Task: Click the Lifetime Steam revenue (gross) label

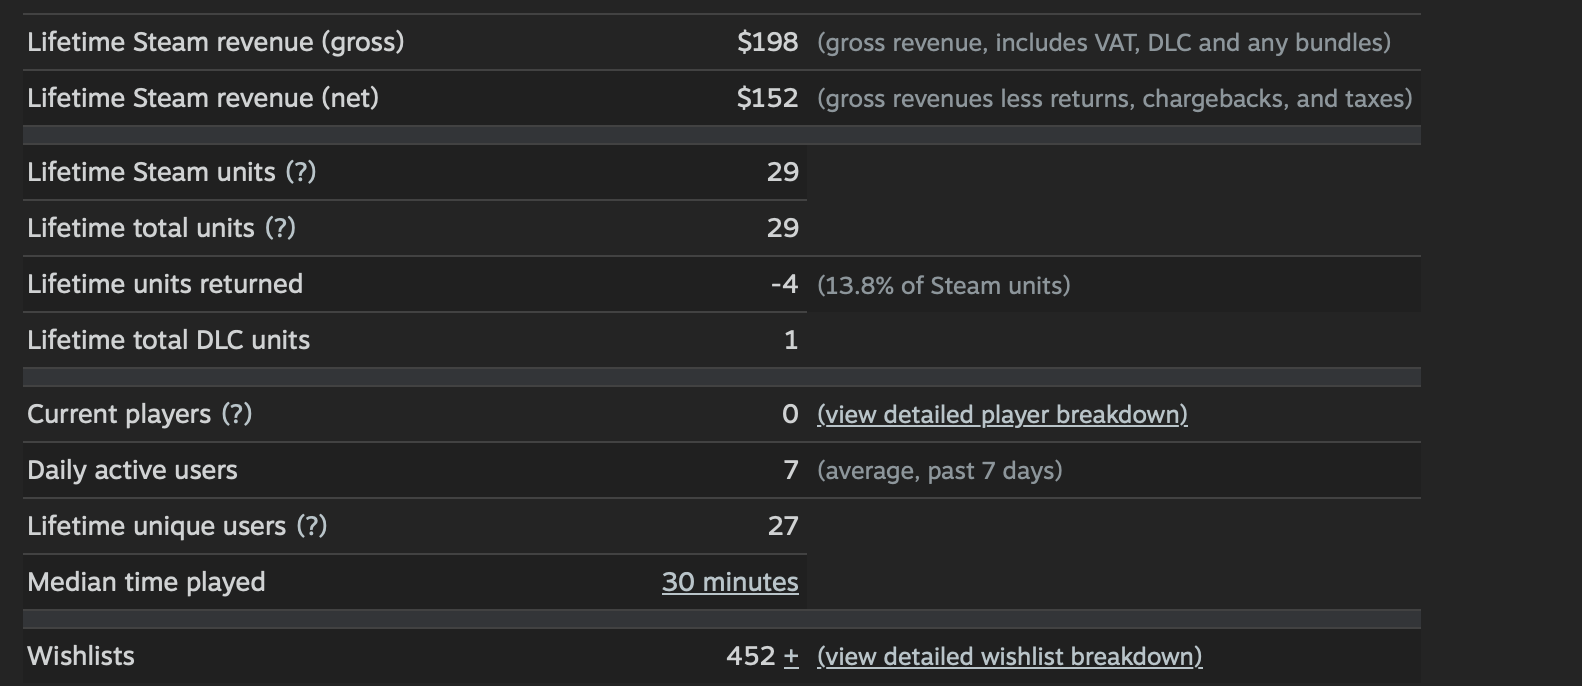Action: coord(216,42)
